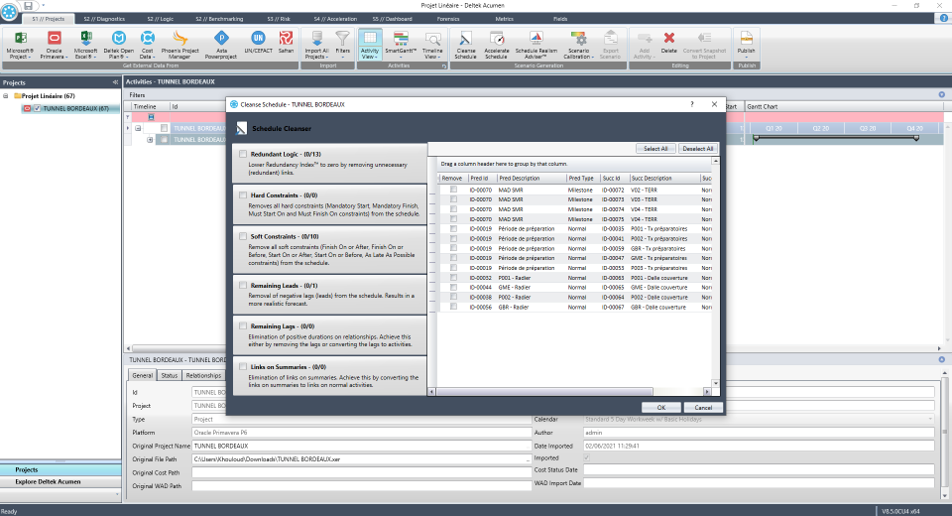Check Links on Summaries option
The height and width of the screenshot is (516, 952).
tap(243, 367)
